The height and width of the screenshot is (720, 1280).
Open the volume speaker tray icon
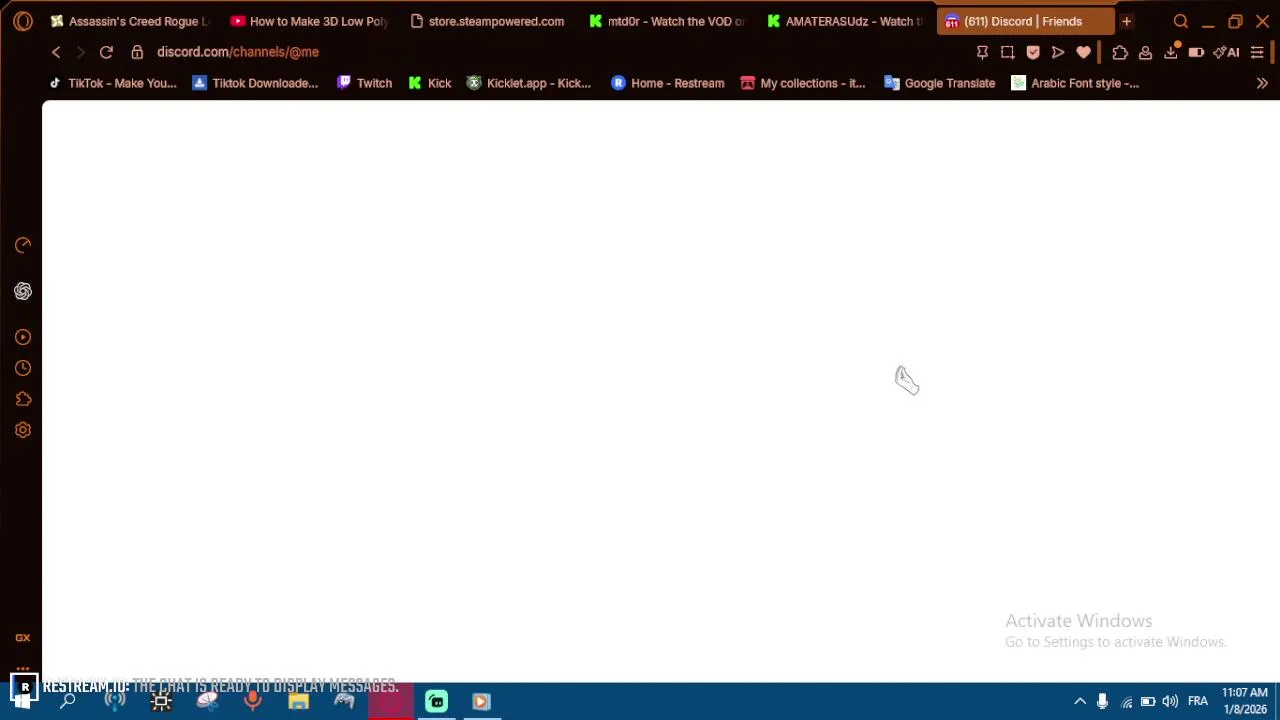click(1169, 701)
